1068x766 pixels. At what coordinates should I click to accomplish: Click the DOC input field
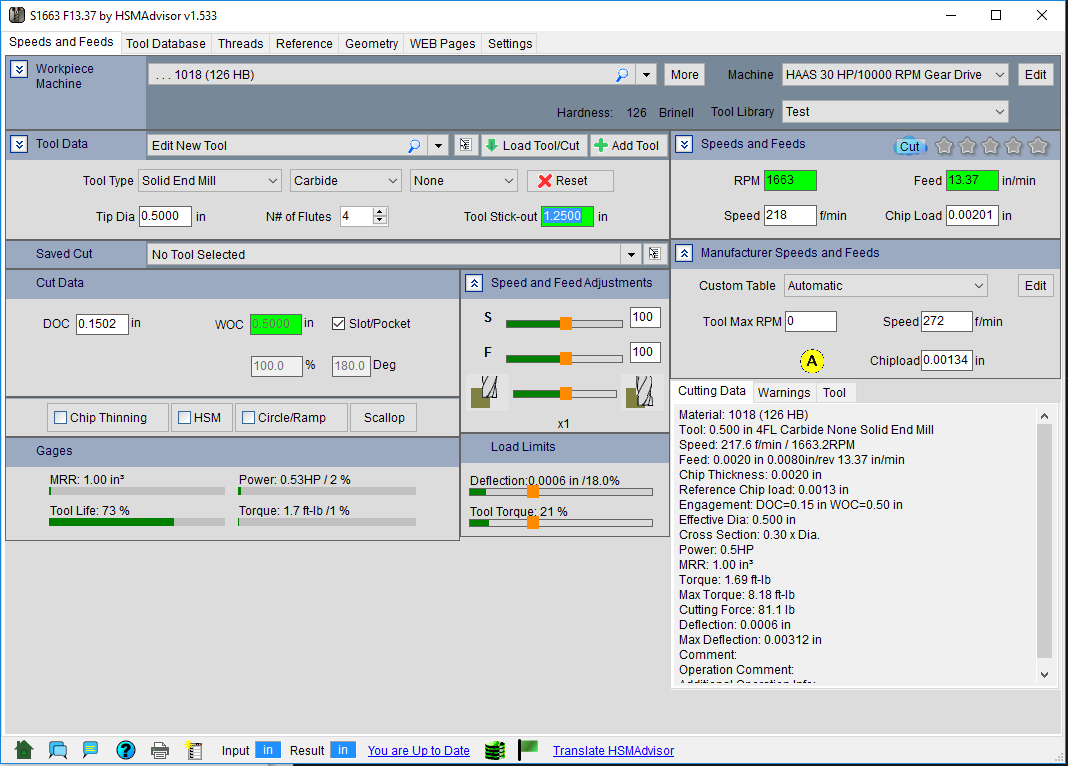click(102, 324)
